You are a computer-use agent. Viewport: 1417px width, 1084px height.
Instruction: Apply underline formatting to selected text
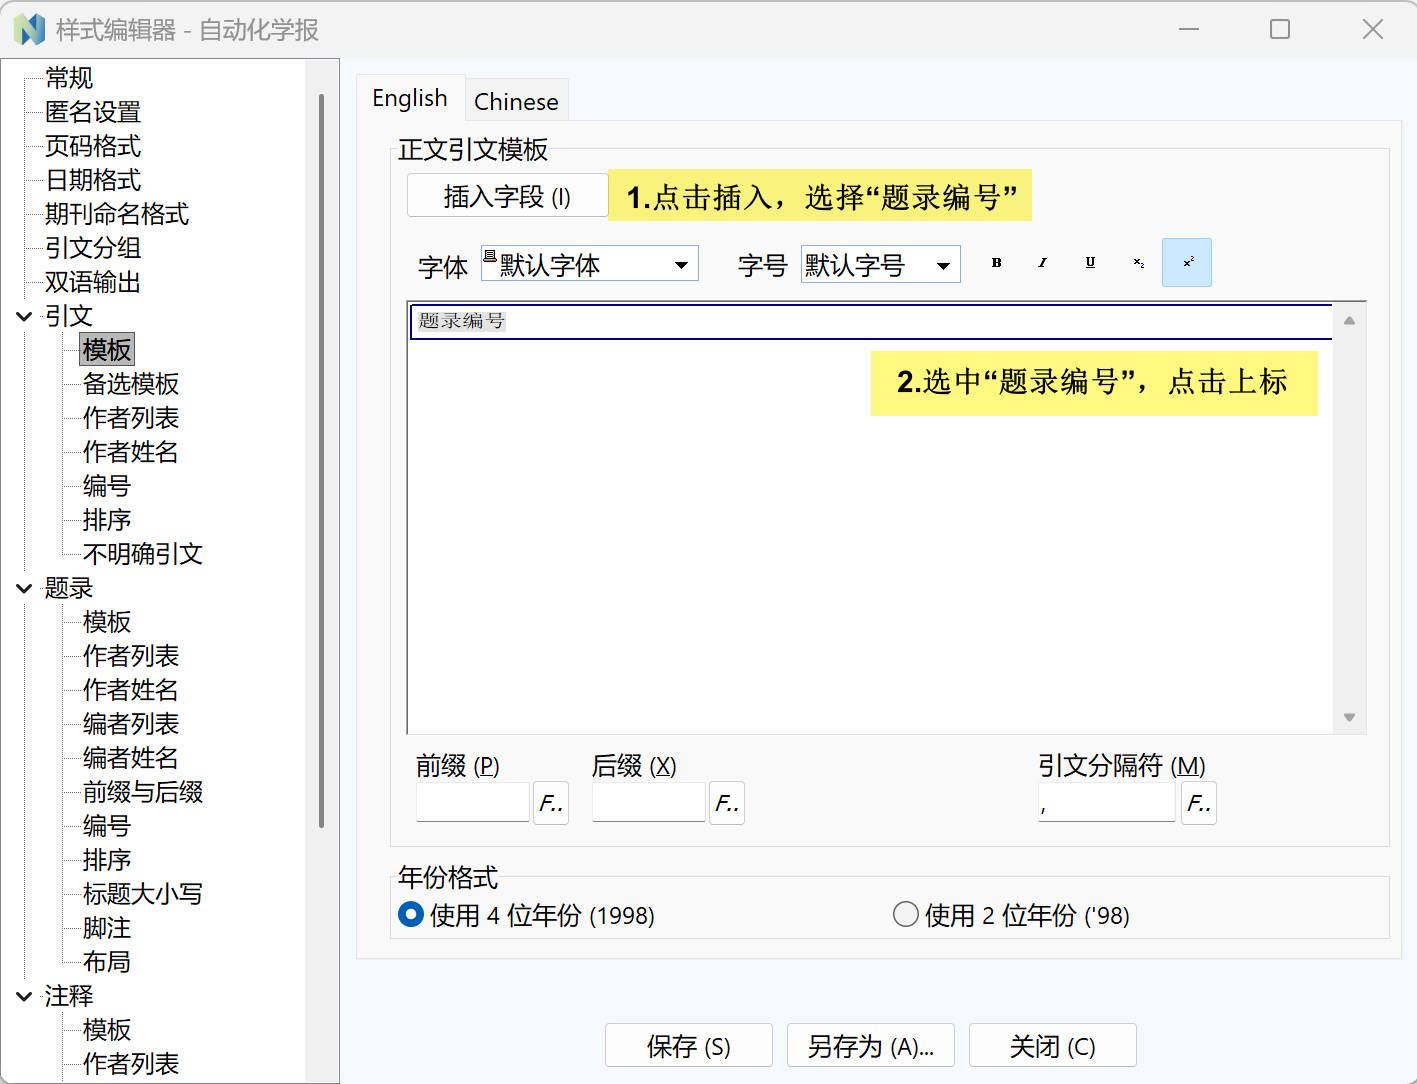pos(1089,262)
